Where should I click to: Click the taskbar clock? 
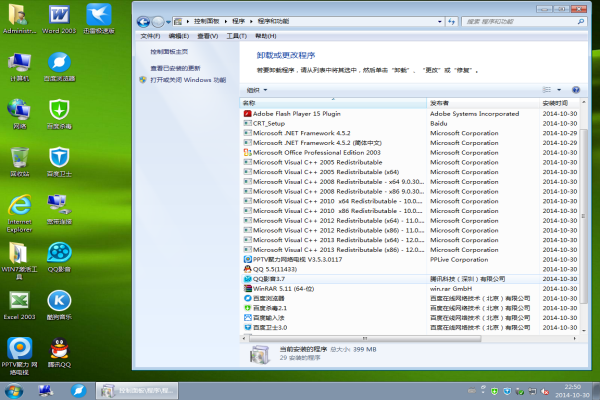[x=572, y=391]
